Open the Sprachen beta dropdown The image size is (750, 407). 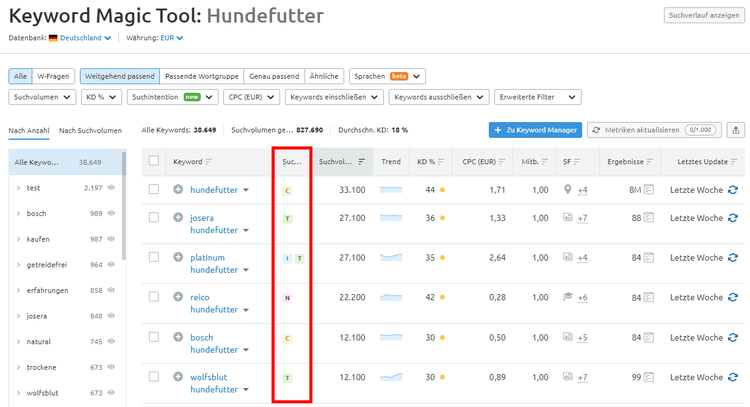tap(387, 76)
